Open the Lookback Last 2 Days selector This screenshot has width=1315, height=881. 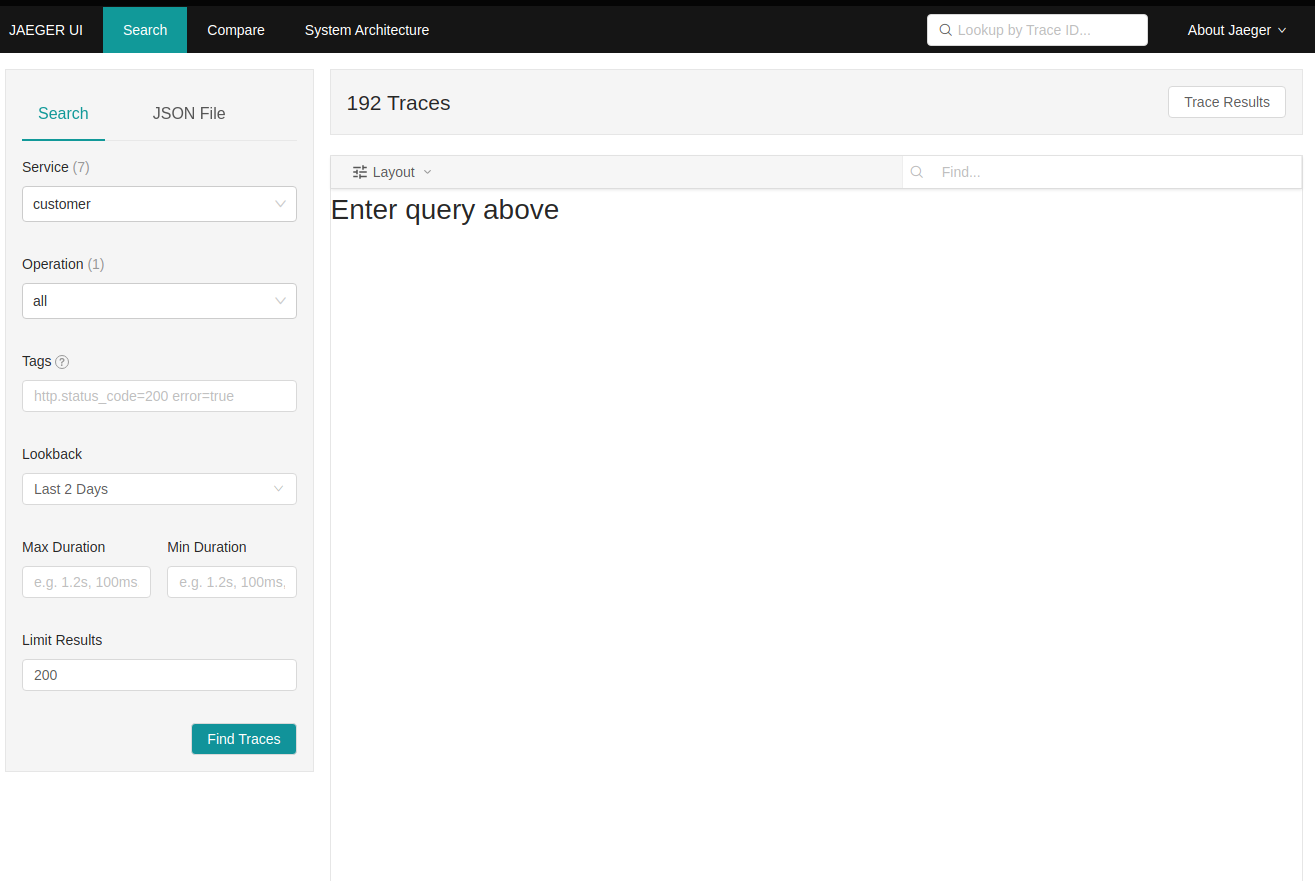pyautogui.click(x=150, y=489)
